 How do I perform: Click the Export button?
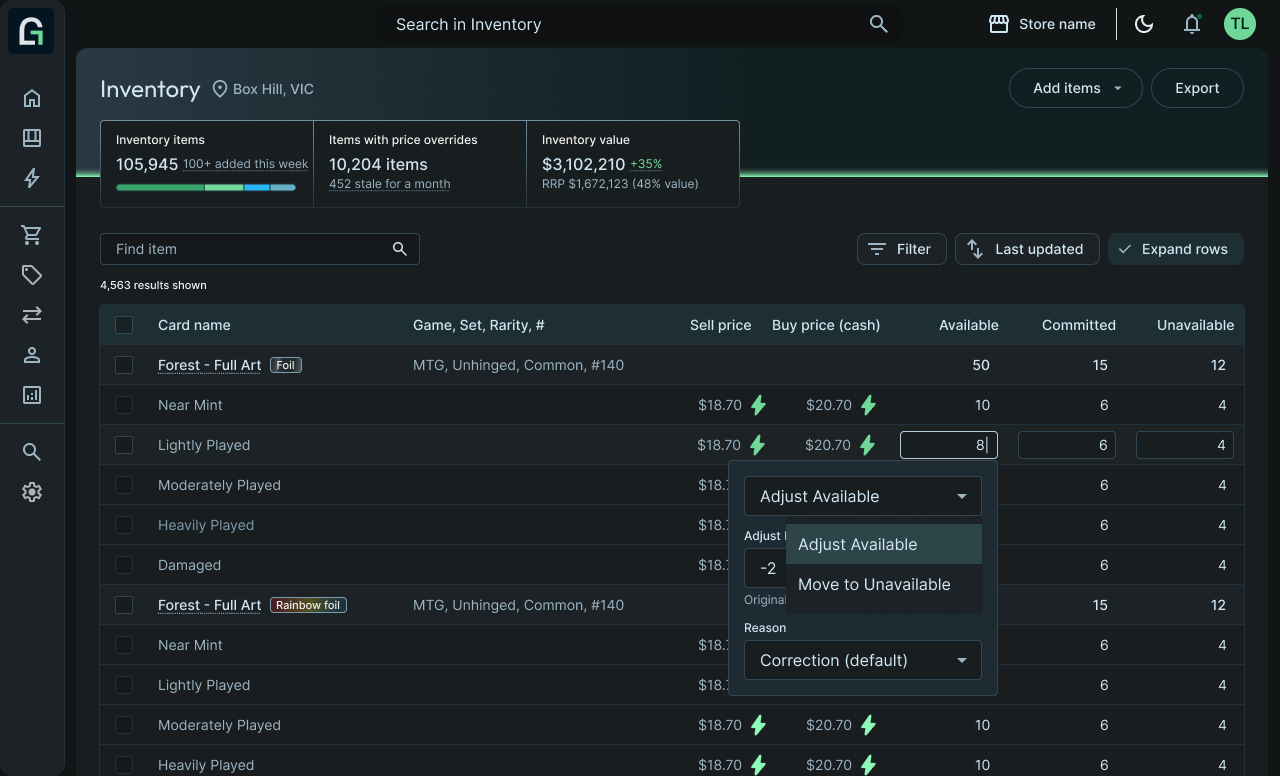(x=1197, y=88)
